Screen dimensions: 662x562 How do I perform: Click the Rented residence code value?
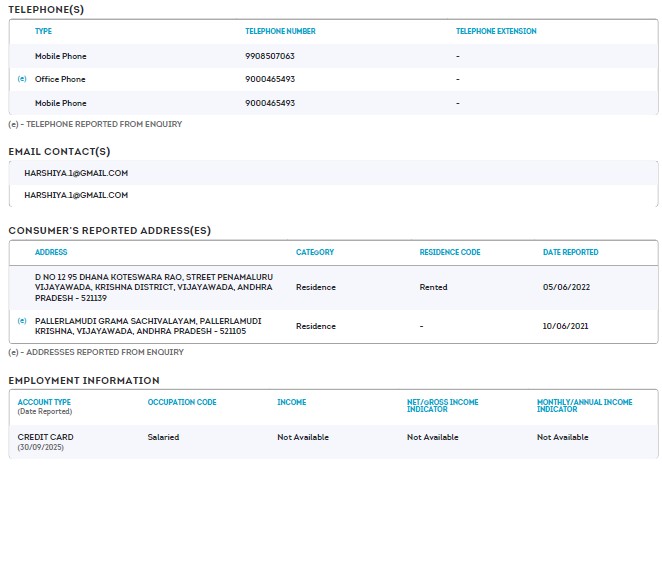433,287
